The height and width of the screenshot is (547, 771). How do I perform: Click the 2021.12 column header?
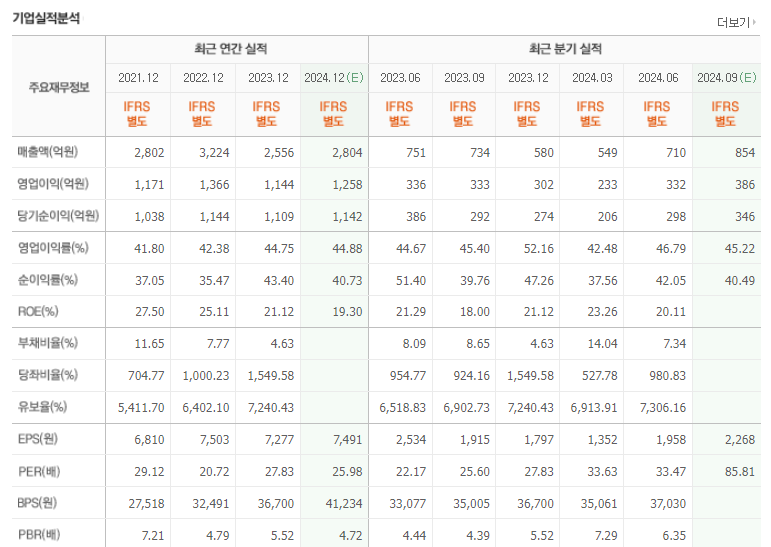(x=138, y=78)
